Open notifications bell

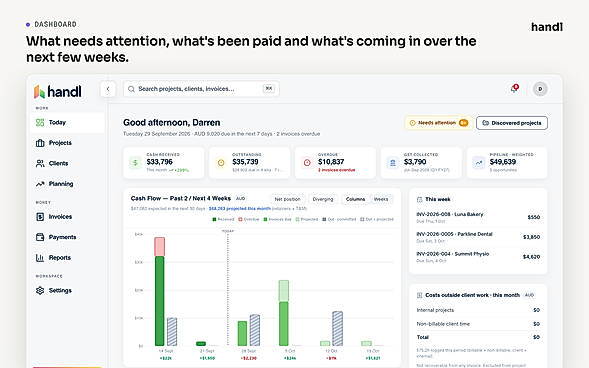514,89
